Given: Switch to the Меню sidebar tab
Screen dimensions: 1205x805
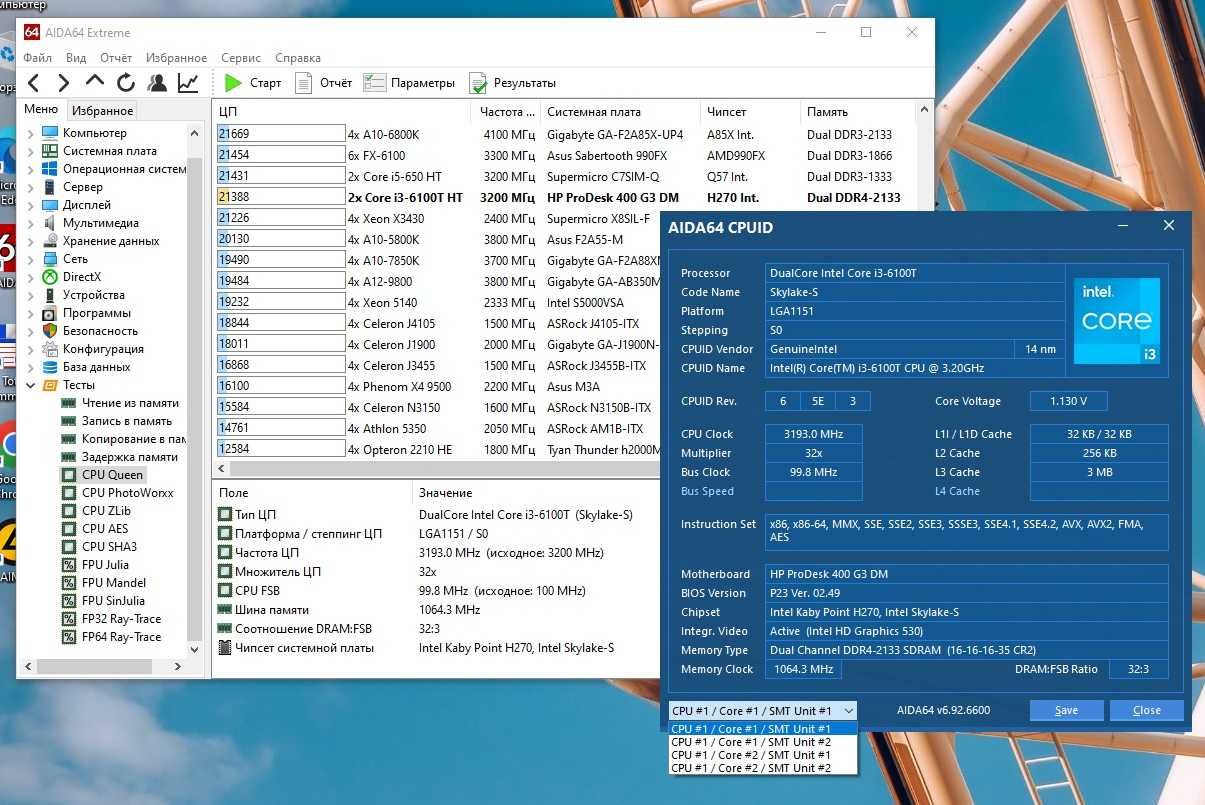Looking at the screenshot, I should coord(41,110).
